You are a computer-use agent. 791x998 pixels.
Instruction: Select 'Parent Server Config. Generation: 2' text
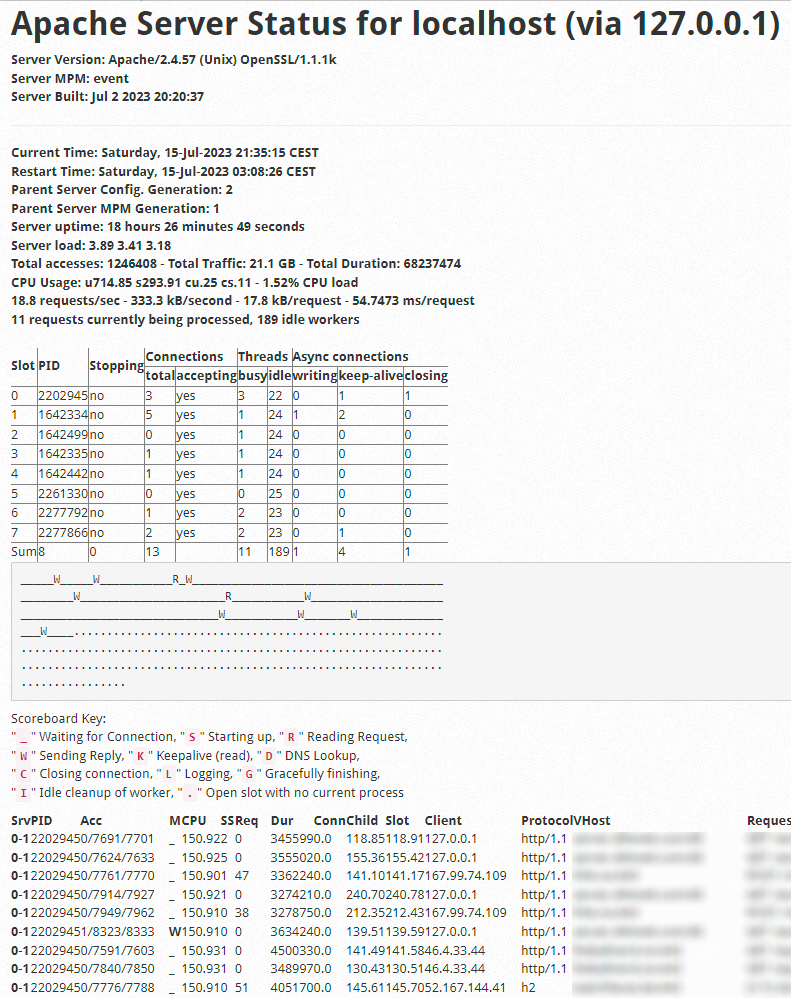coord(122,190)
